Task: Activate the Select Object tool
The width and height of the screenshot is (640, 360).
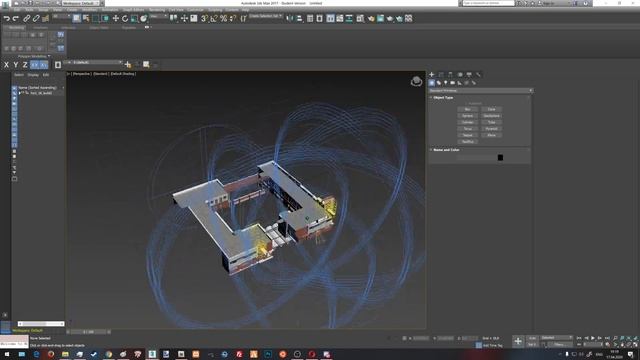Action: tap(77, 18)
